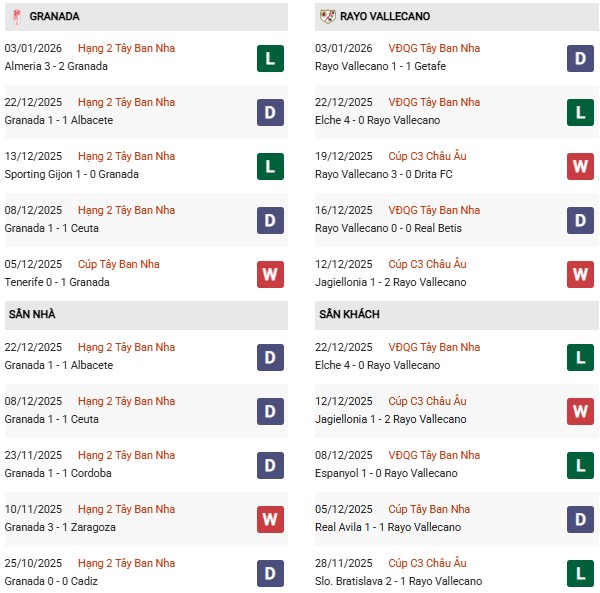
Task: Click the D badge for Real Avila 1-1 Rayo Vallecano
Action: 581,519
